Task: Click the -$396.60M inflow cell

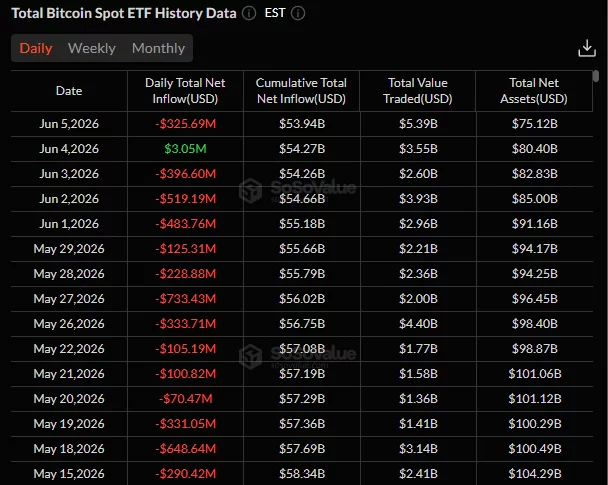Action: click(x=186, y=174)
